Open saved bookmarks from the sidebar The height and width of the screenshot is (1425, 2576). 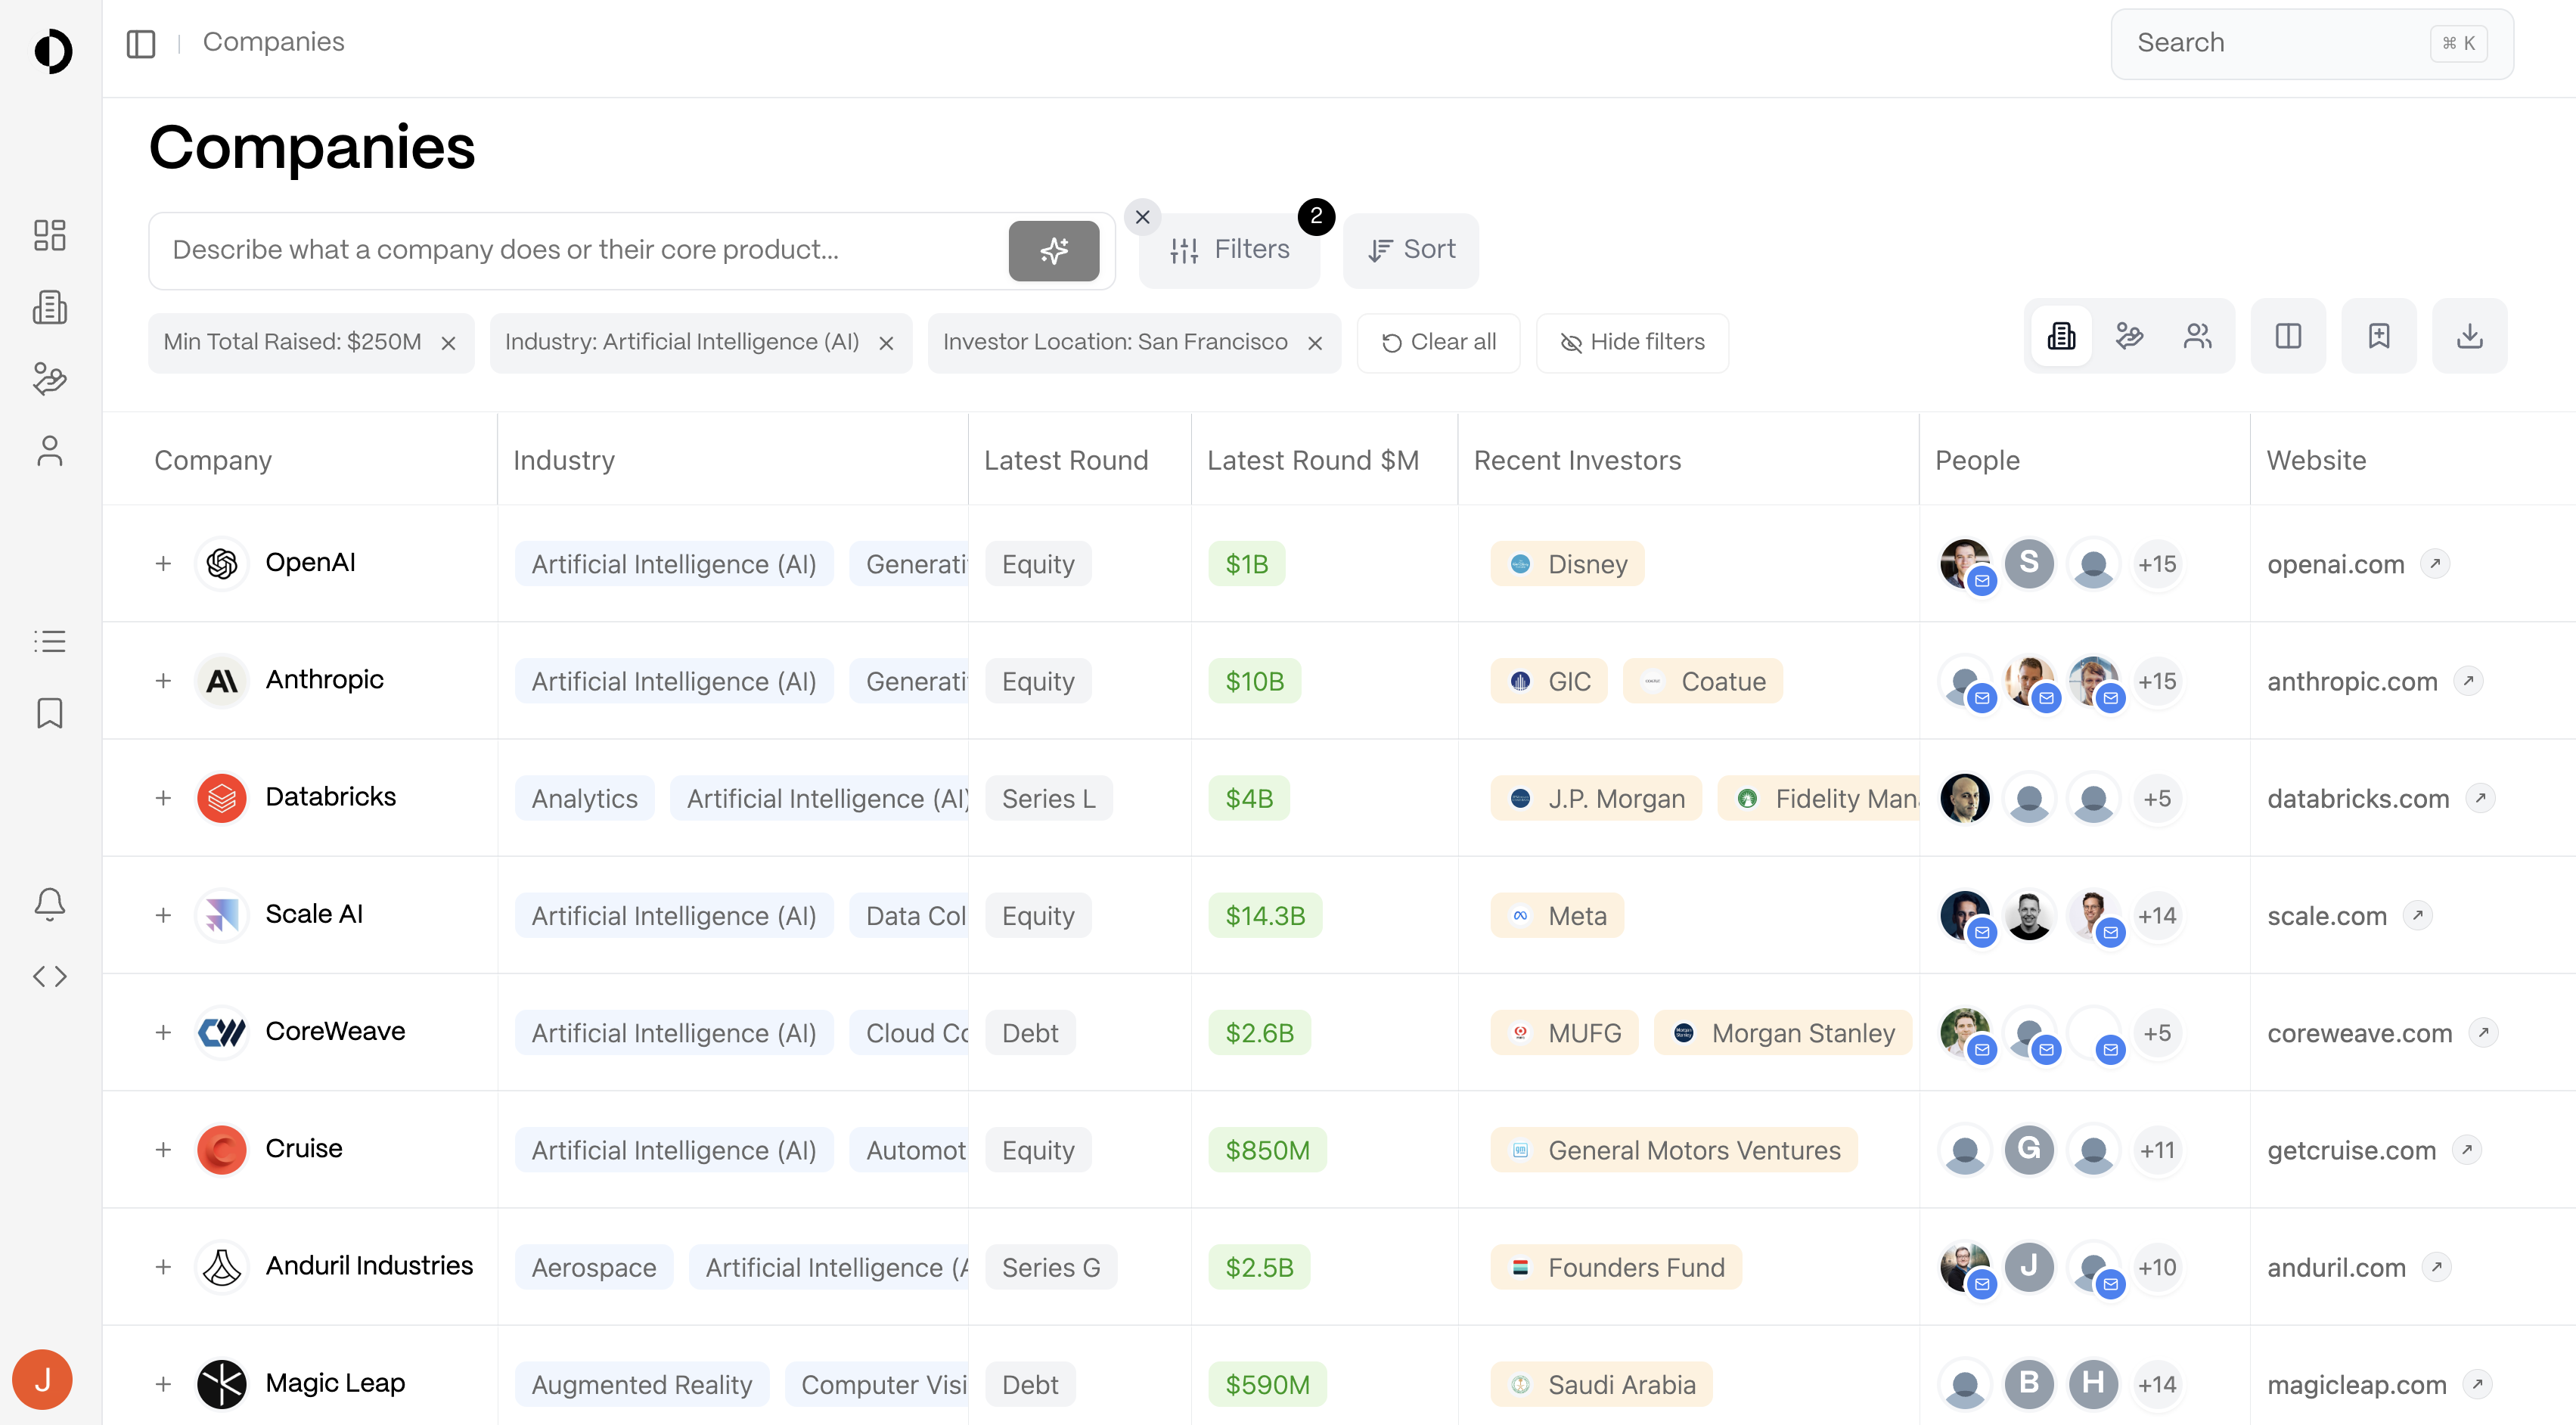[x=50, y=713]
